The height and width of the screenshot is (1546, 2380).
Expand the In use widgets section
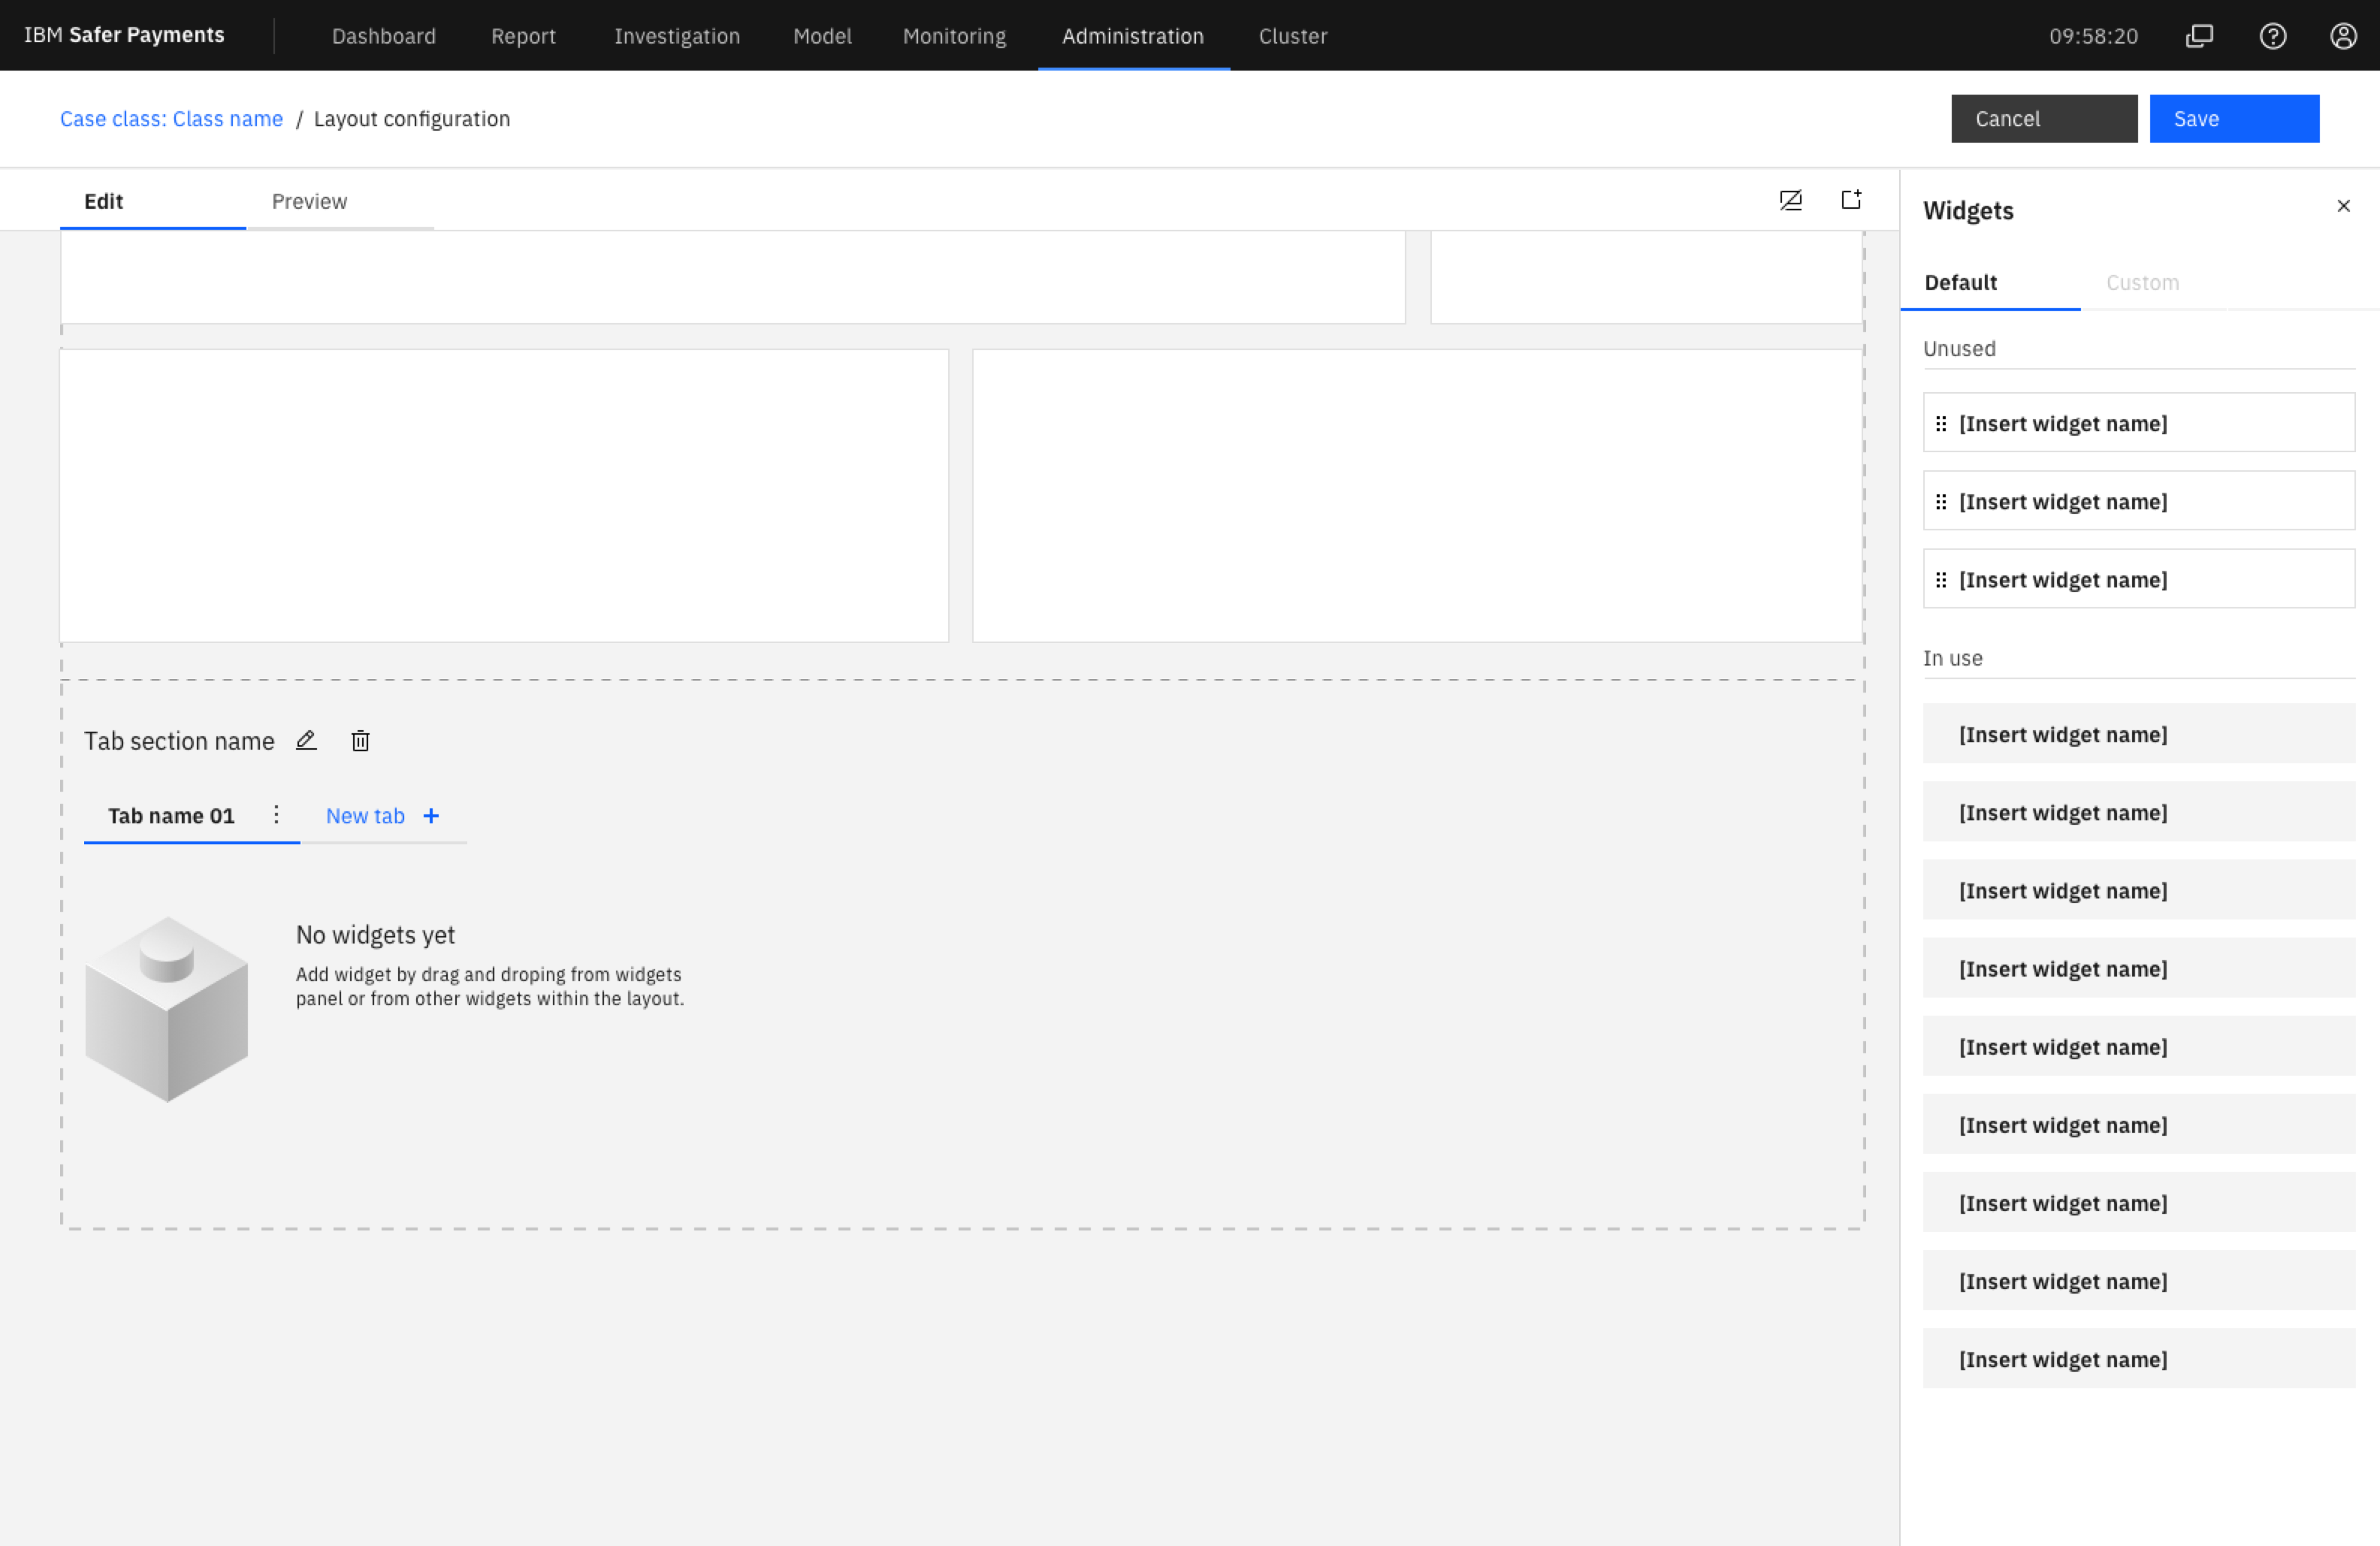click(x=1953, y=656)
